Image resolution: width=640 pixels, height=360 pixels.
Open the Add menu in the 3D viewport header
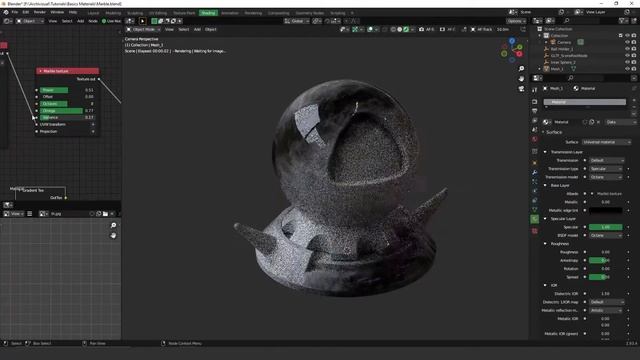[x=197, y=29]
